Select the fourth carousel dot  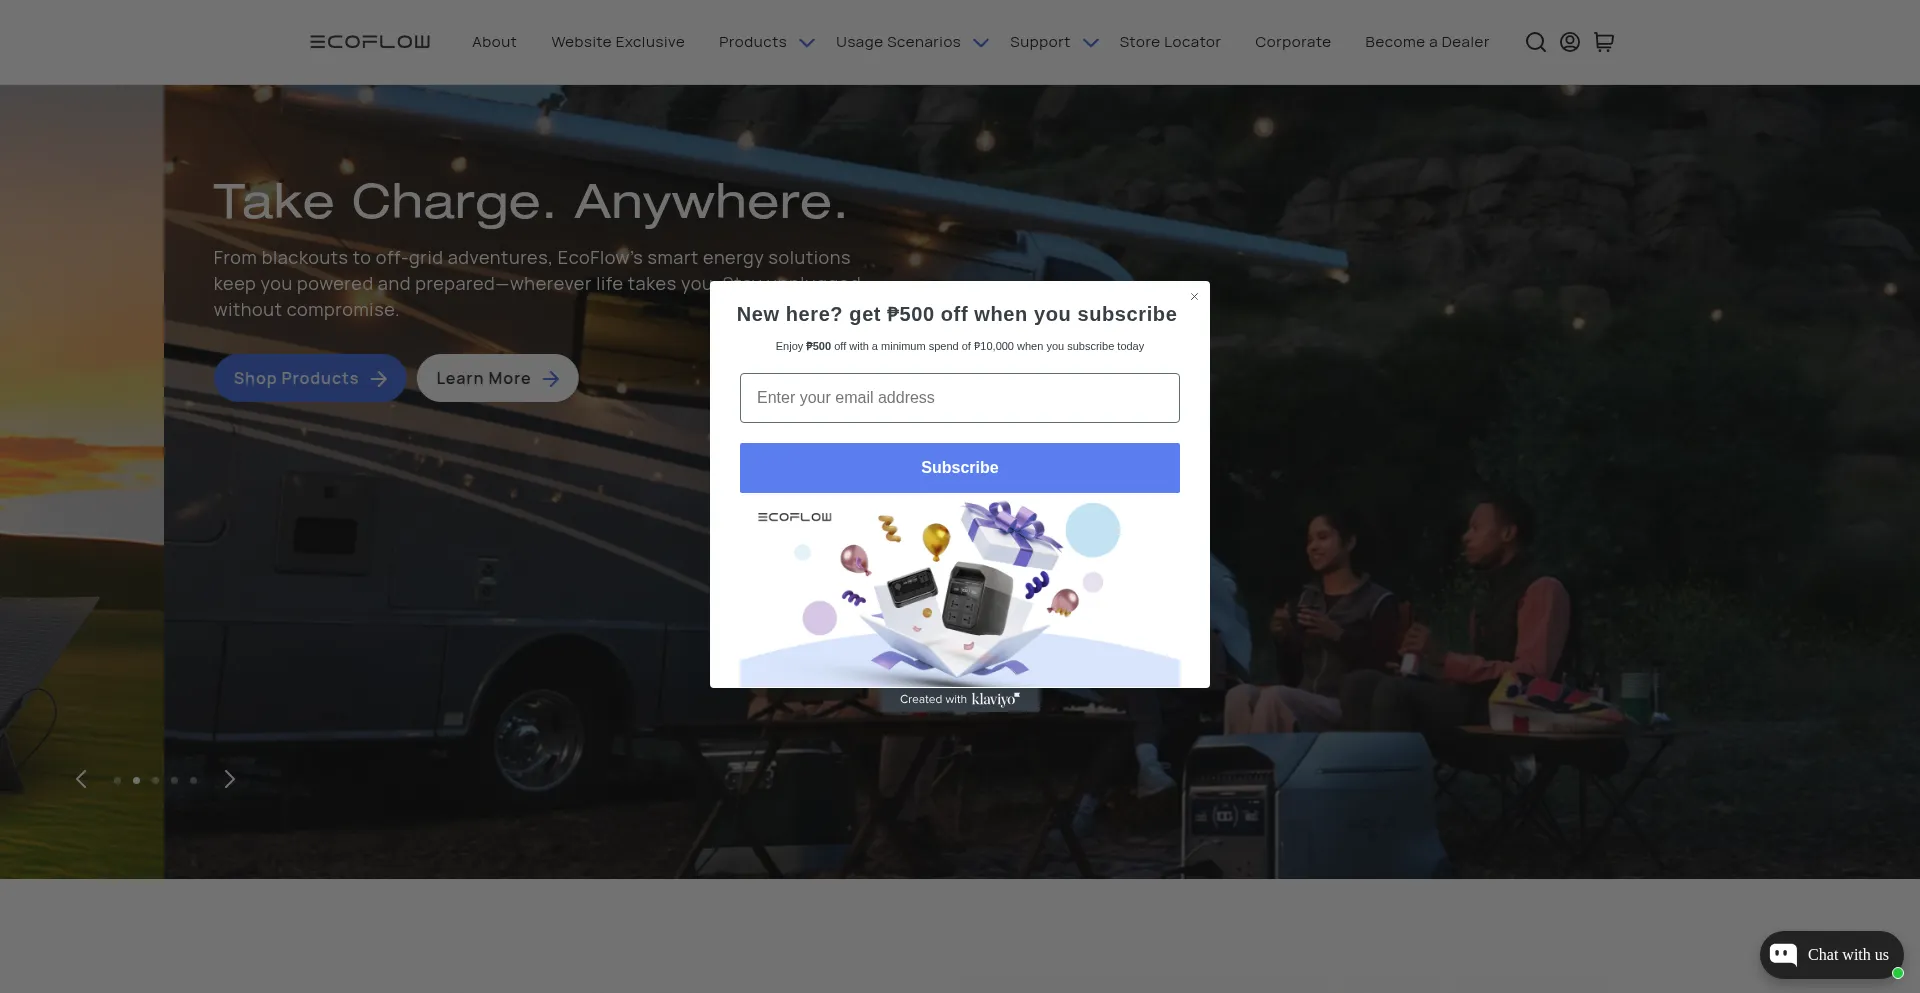coord(174,780)
